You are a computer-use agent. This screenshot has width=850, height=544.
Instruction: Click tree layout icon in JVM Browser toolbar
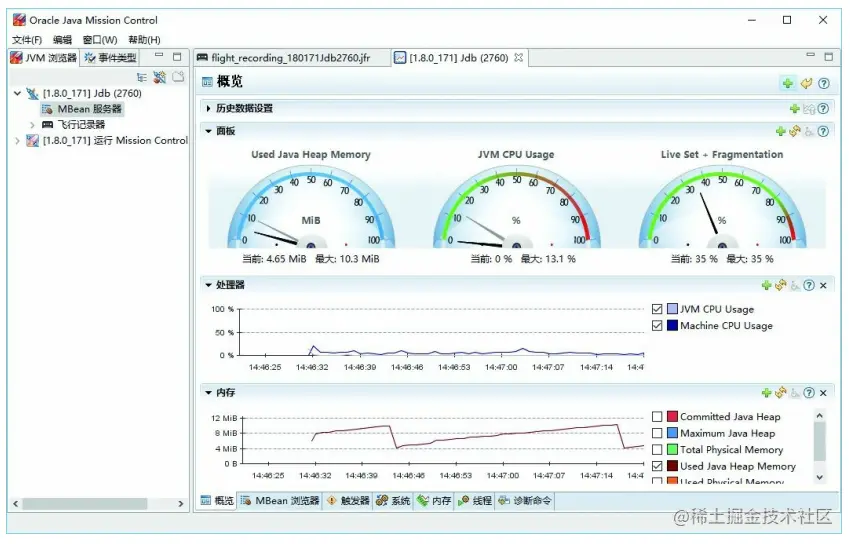pos(142,77)
